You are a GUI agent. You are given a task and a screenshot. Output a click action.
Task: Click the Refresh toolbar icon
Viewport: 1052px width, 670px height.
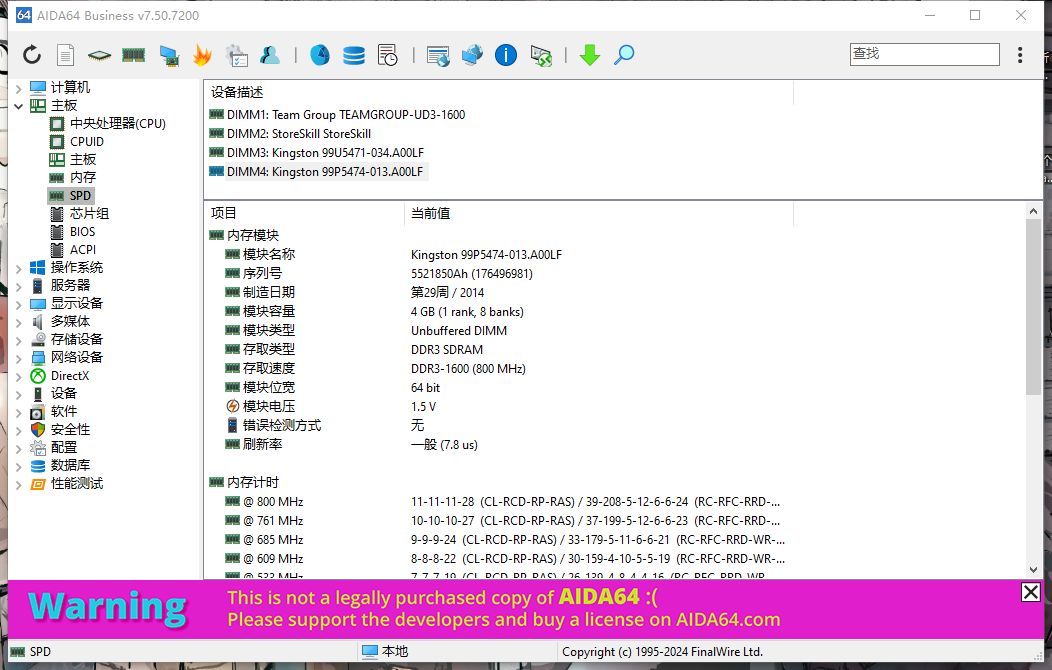coord(32,55)
